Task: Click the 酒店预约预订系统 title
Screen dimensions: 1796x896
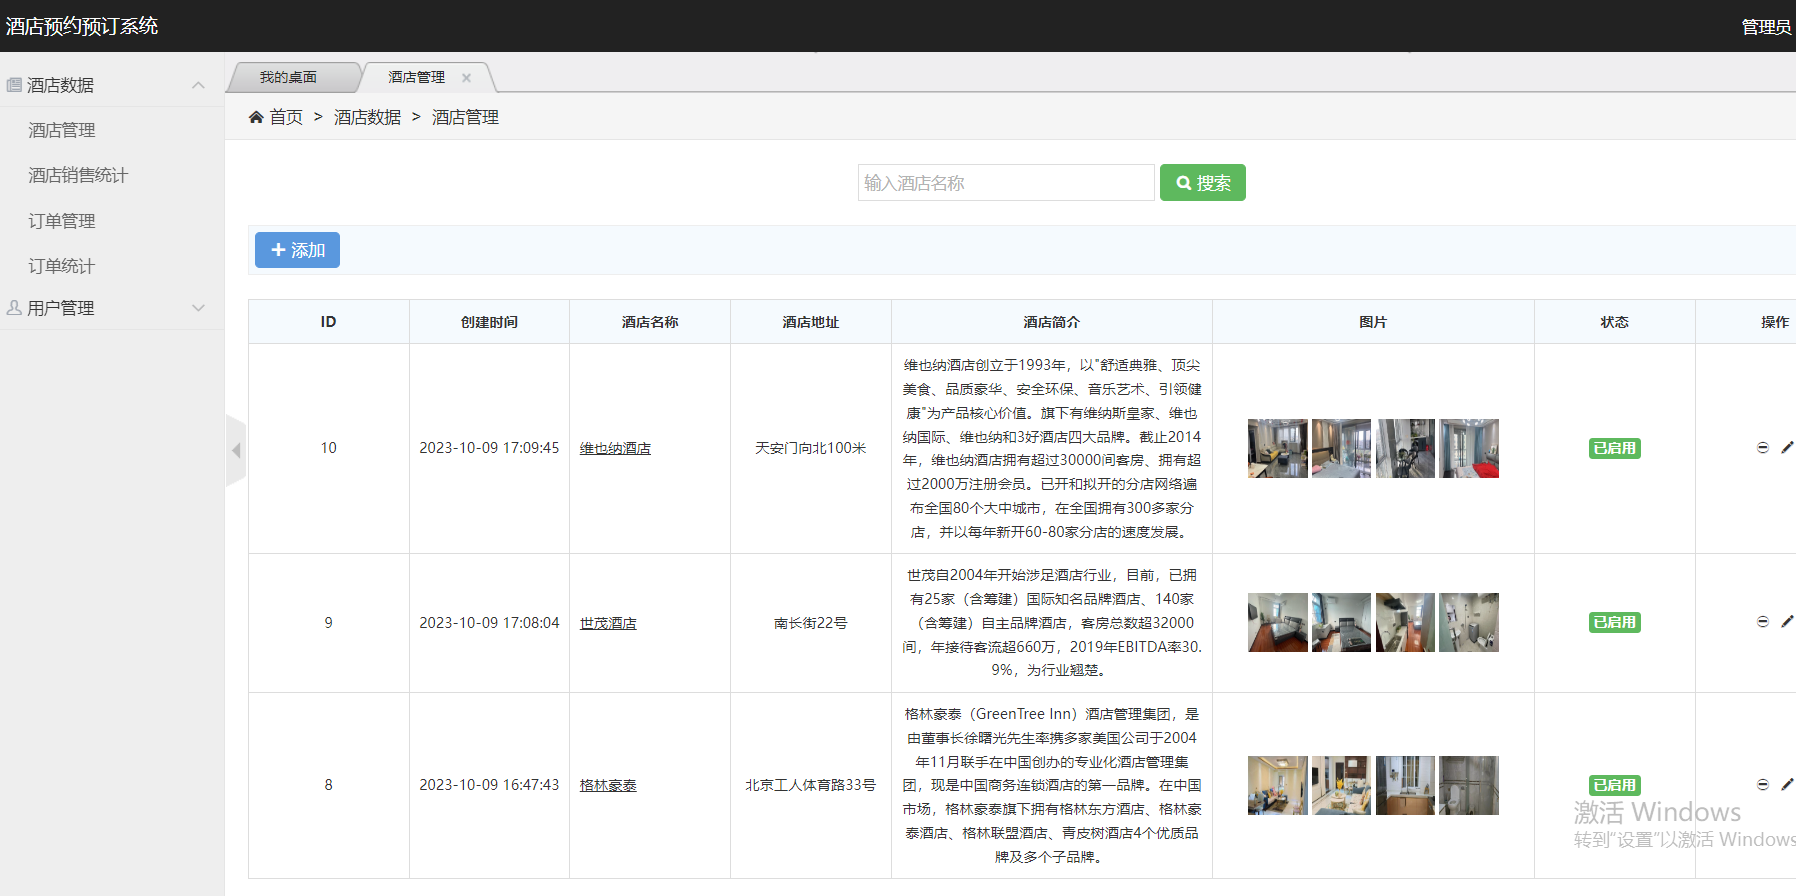Action: coord(82,26)
